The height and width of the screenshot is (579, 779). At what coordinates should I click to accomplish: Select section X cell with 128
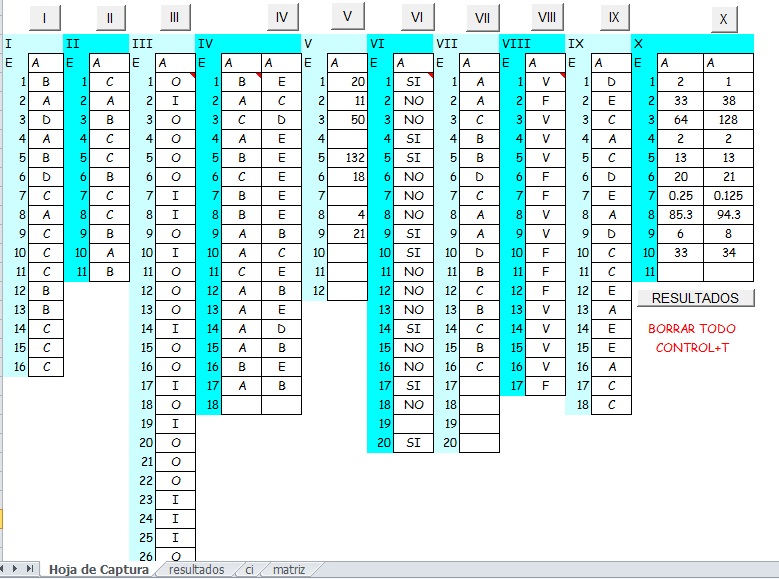click(728, 120)
